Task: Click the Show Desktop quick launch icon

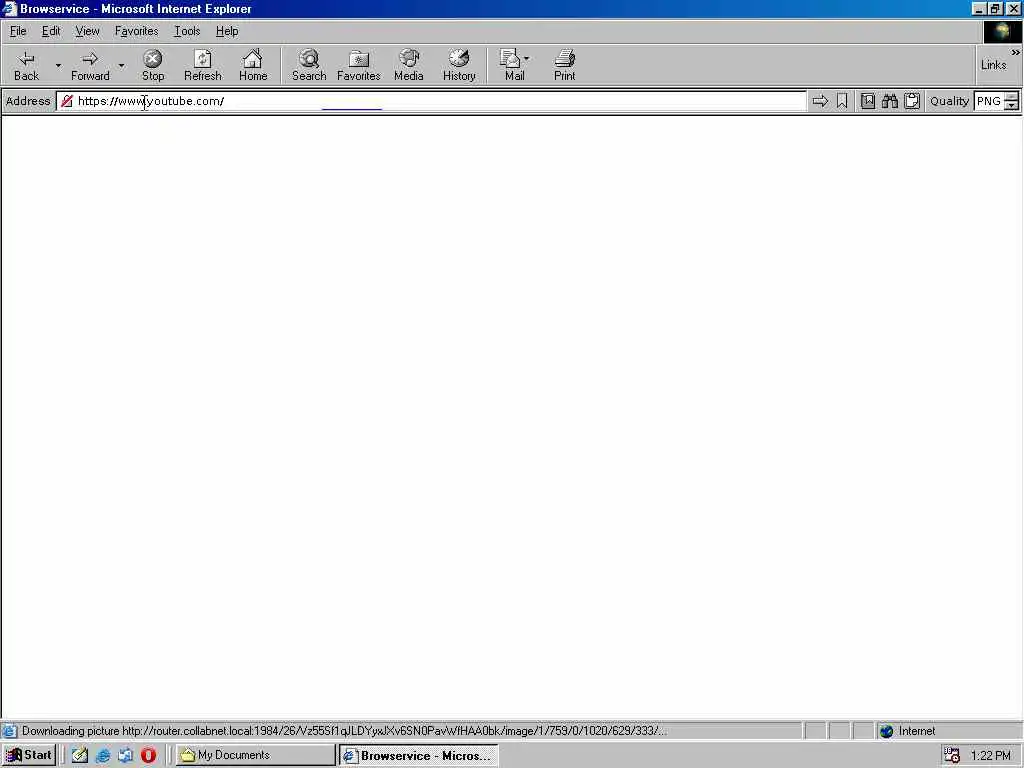Action: click(x=125, y=756)
